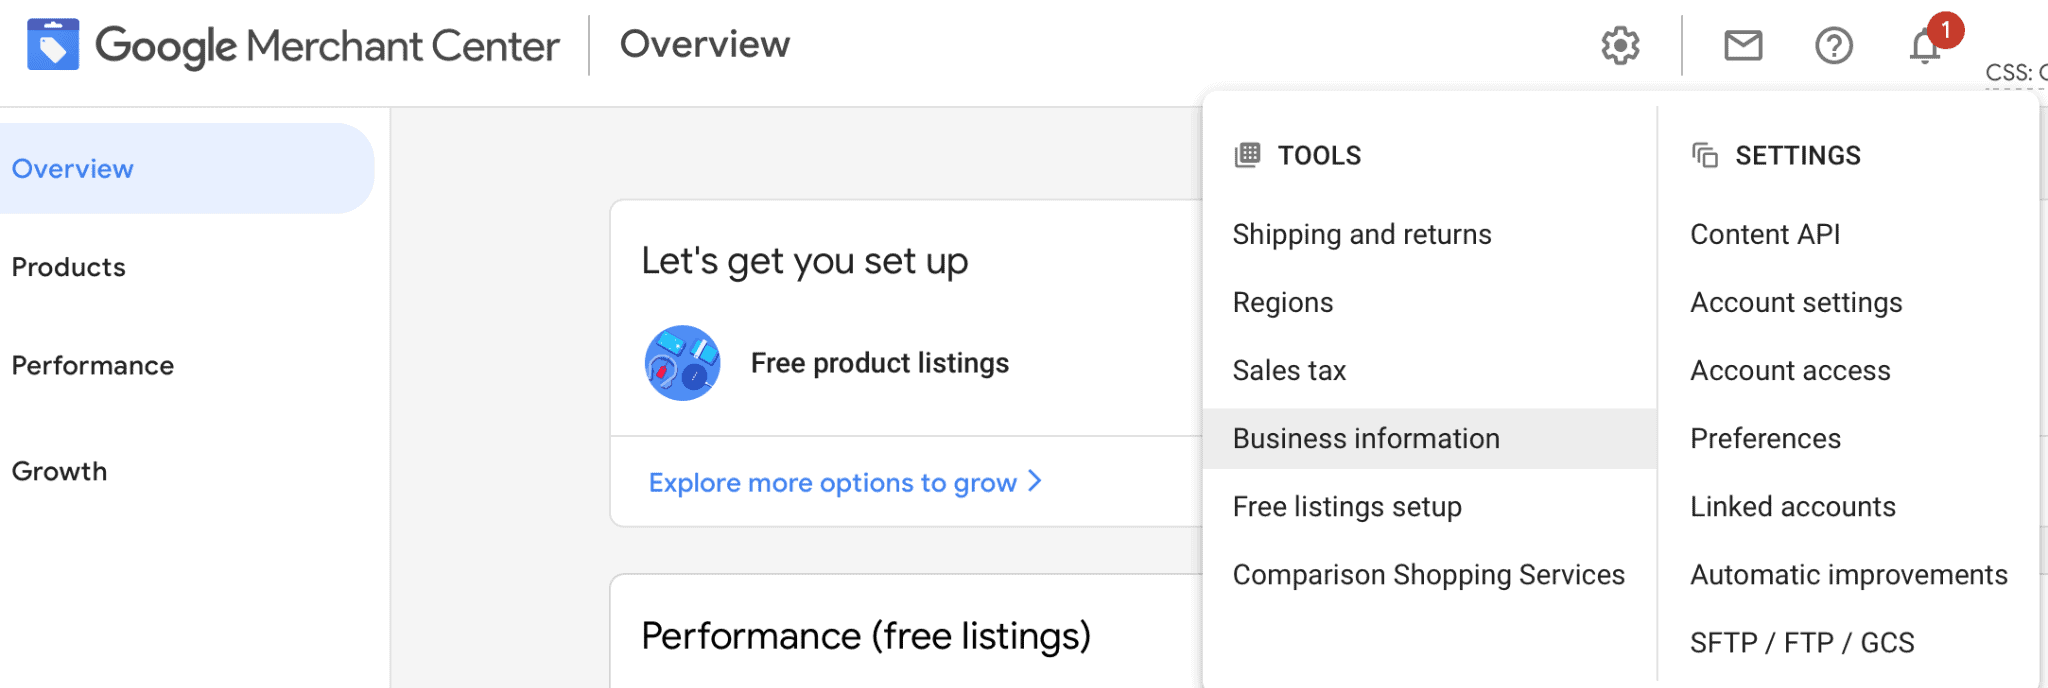The image size is (2048, 688).
Task: Follow Explore more options to grow link
Action: coord(845,482)
